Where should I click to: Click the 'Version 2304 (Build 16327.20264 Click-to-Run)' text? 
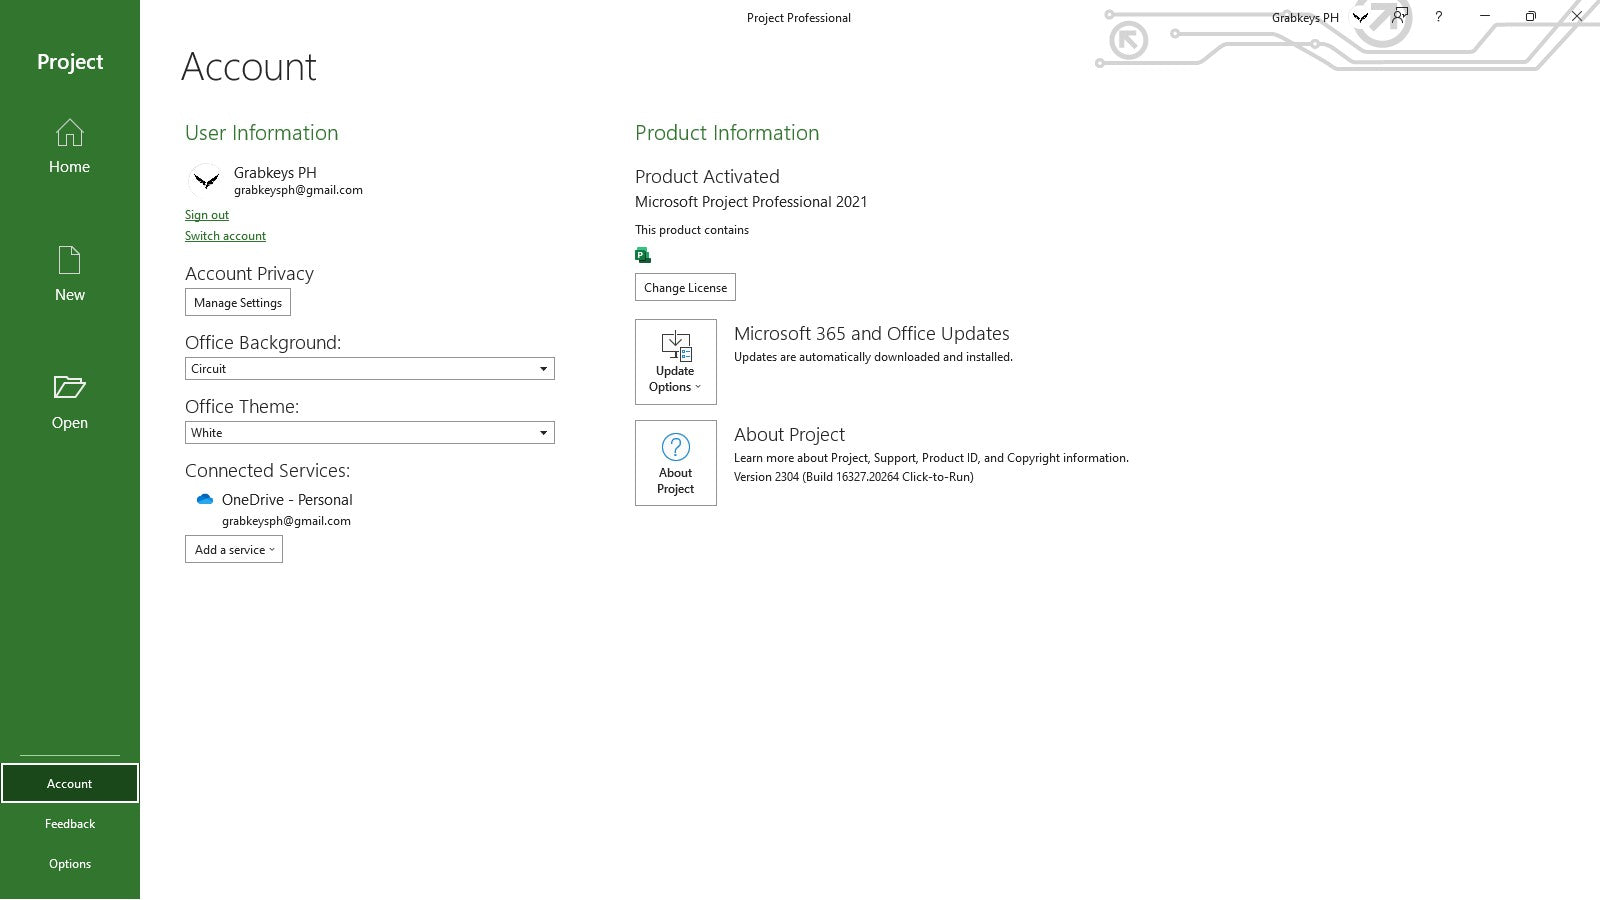click(853, 477)
